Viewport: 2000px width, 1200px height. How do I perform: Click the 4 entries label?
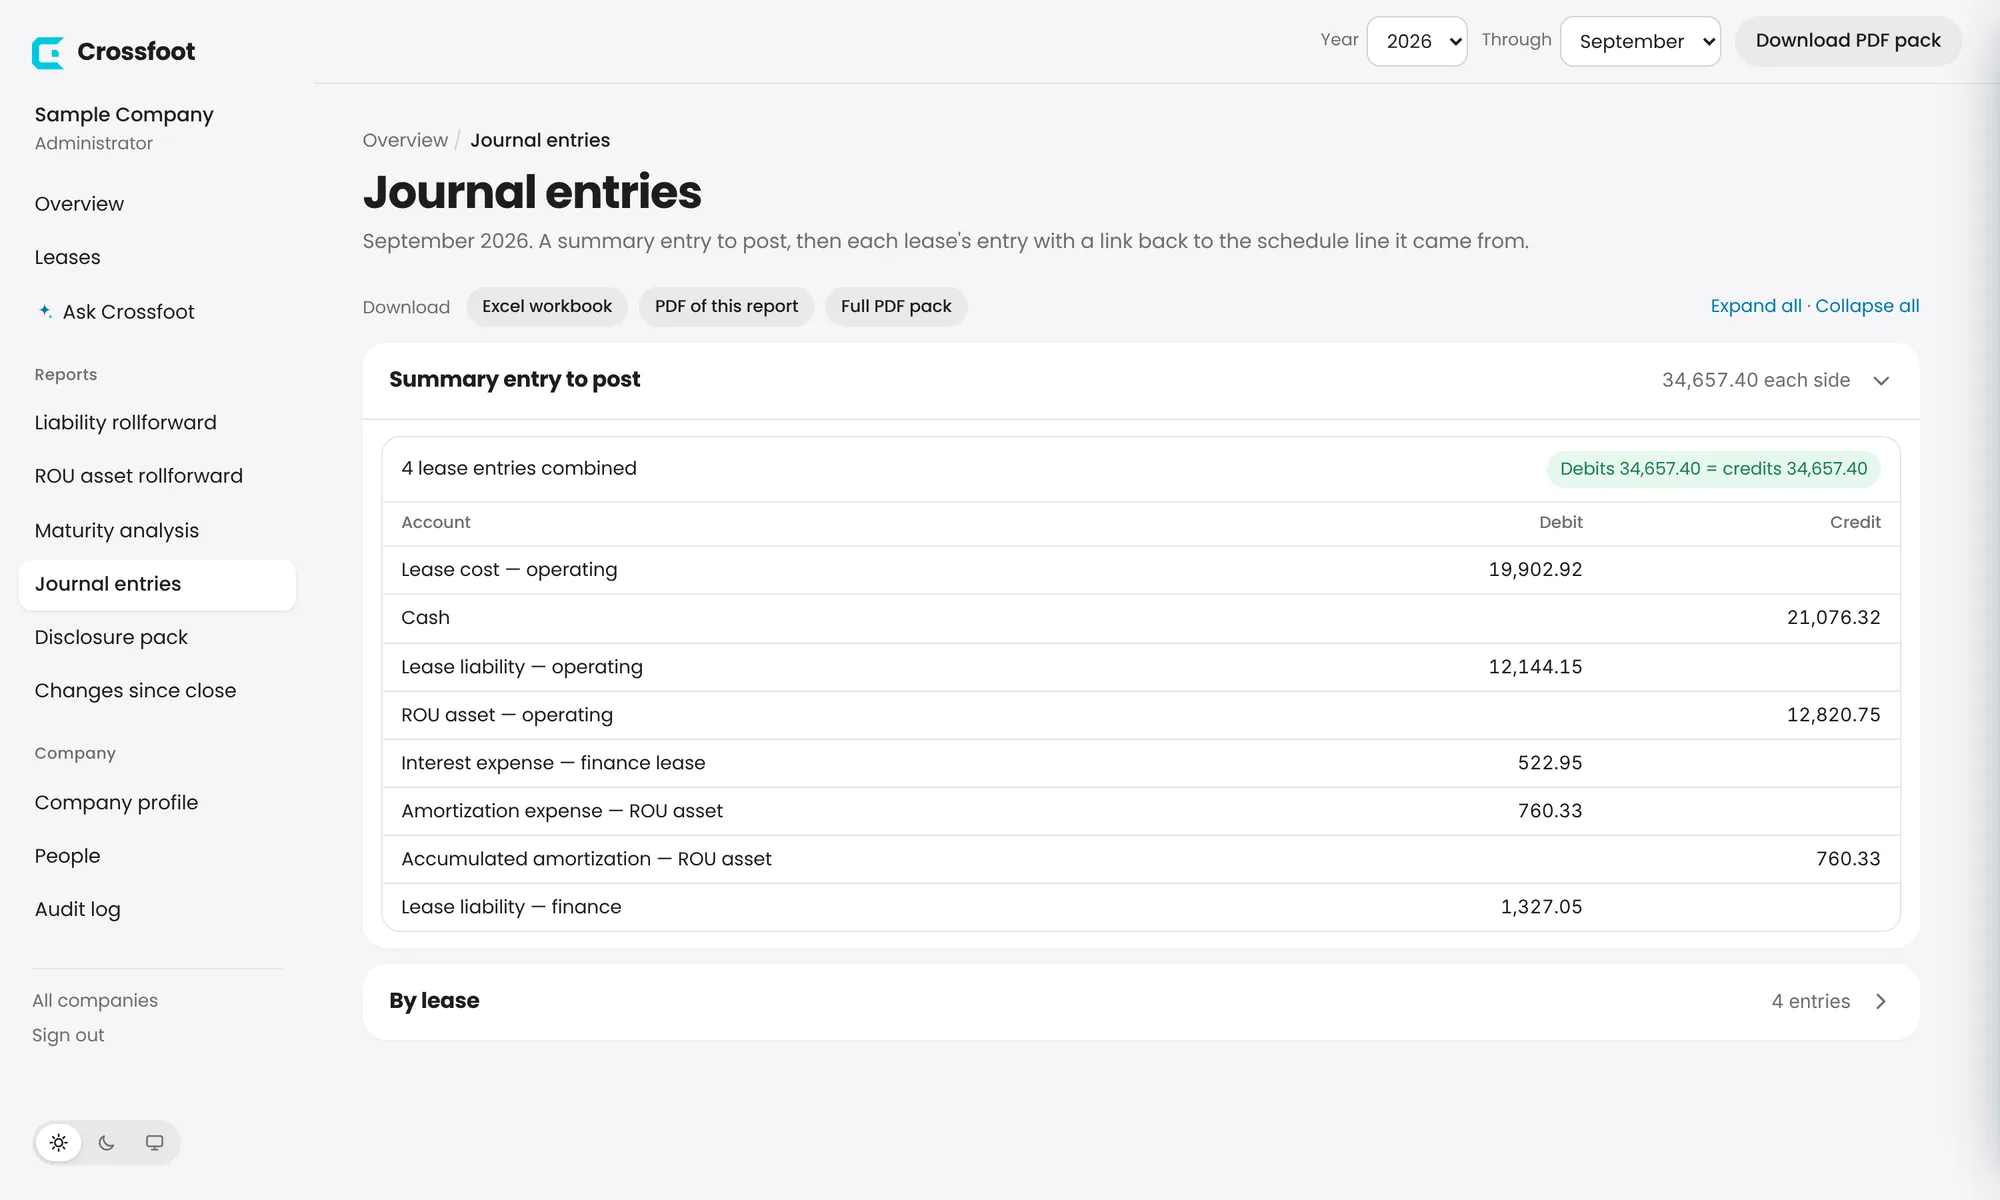pyautogui.click(x=1810, y=1001)
